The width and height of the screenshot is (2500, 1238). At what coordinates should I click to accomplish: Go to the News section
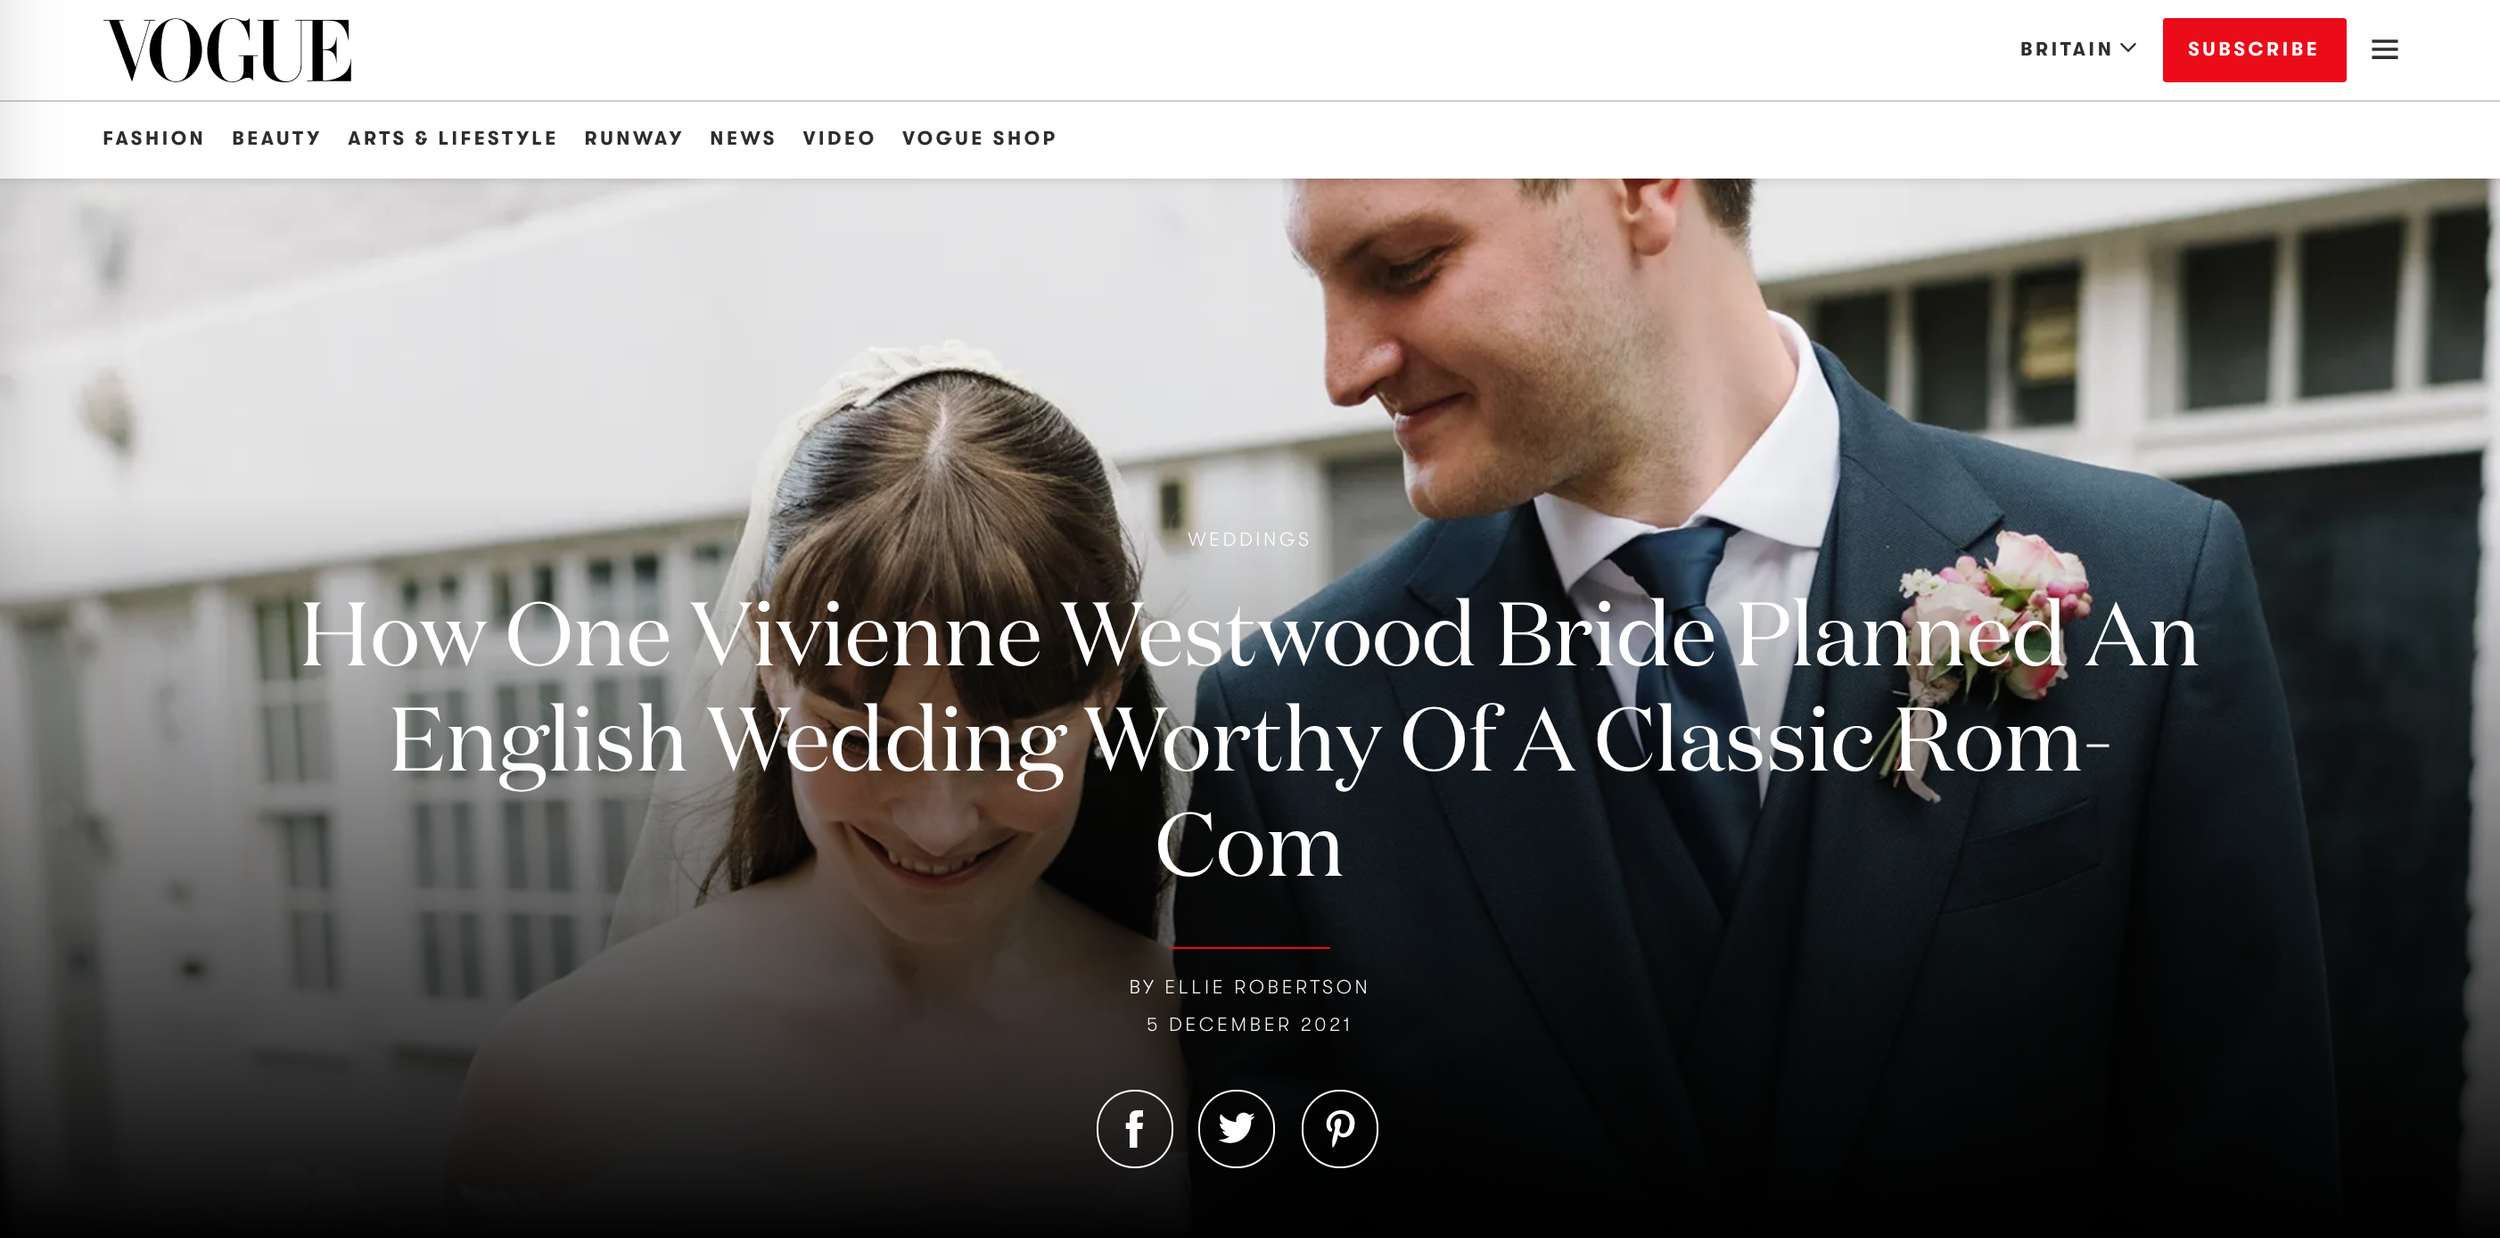[x=743, y=138]
